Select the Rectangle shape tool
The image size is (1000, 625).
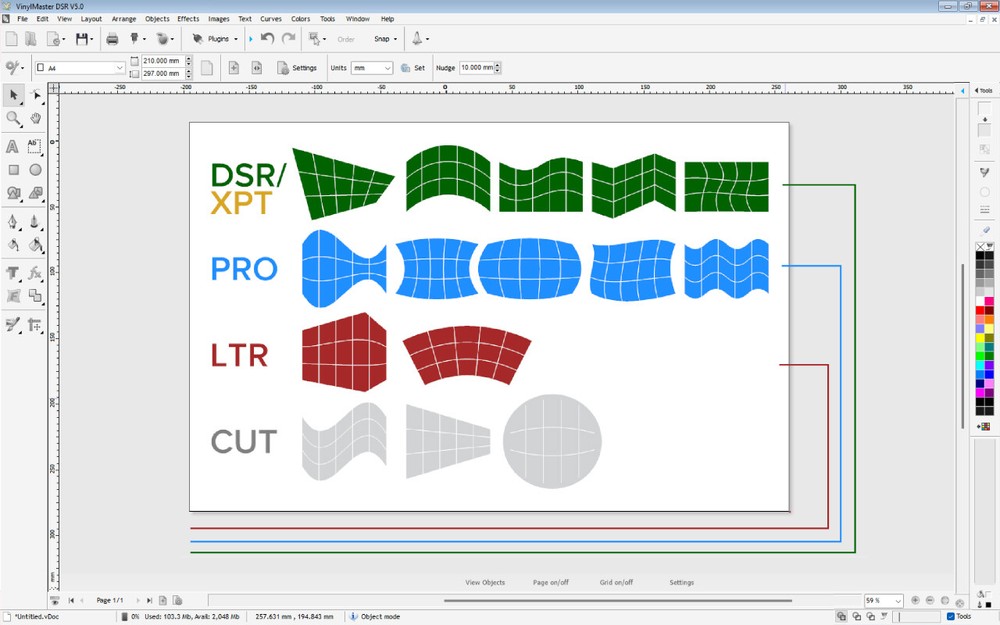click(x=12, y=170)
